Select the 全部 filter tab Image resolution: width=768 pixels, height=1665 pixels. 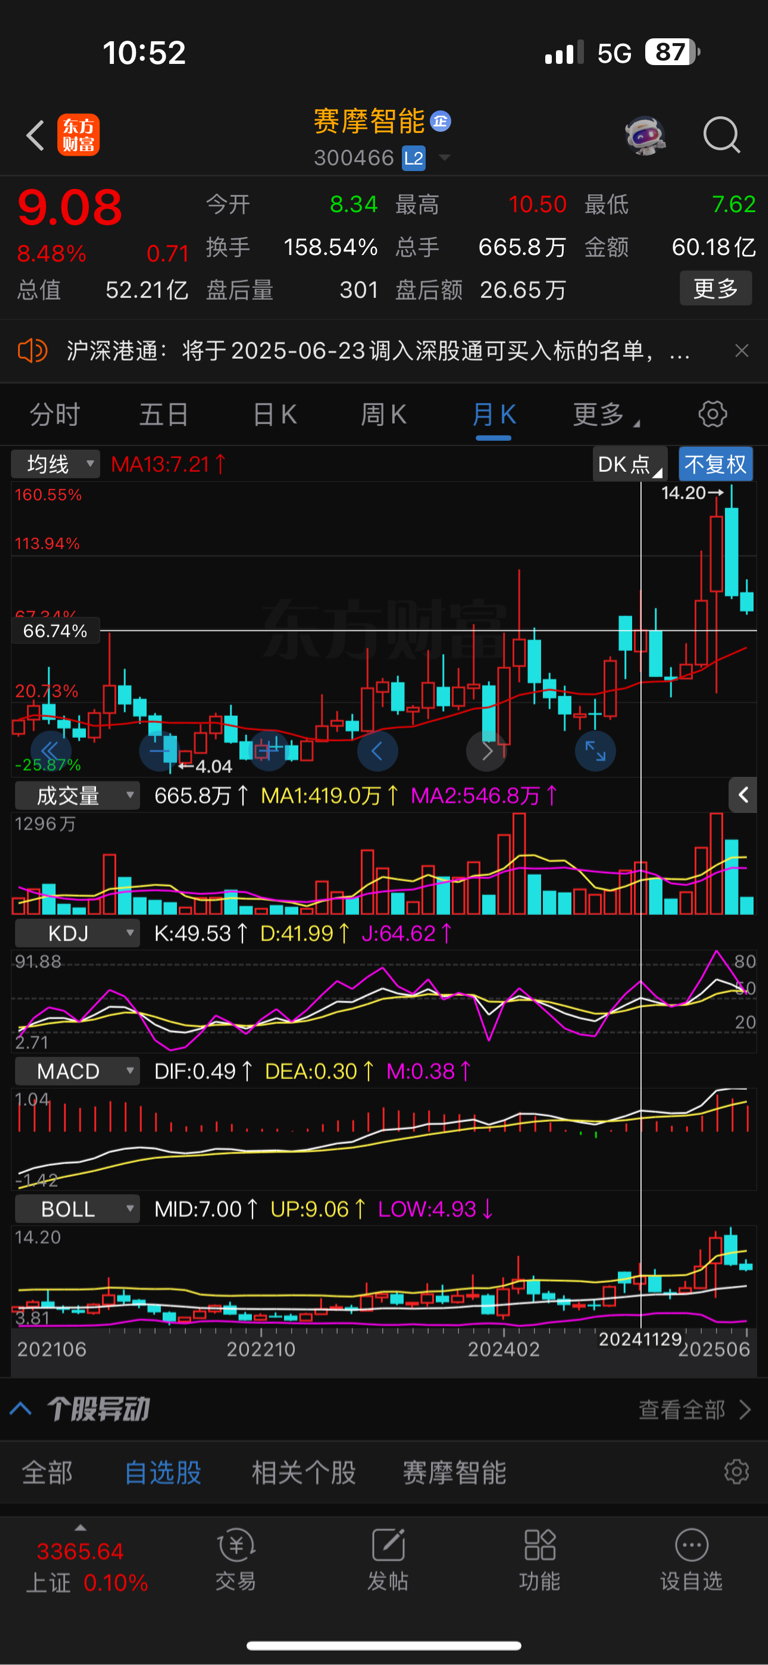[47, 1472]
